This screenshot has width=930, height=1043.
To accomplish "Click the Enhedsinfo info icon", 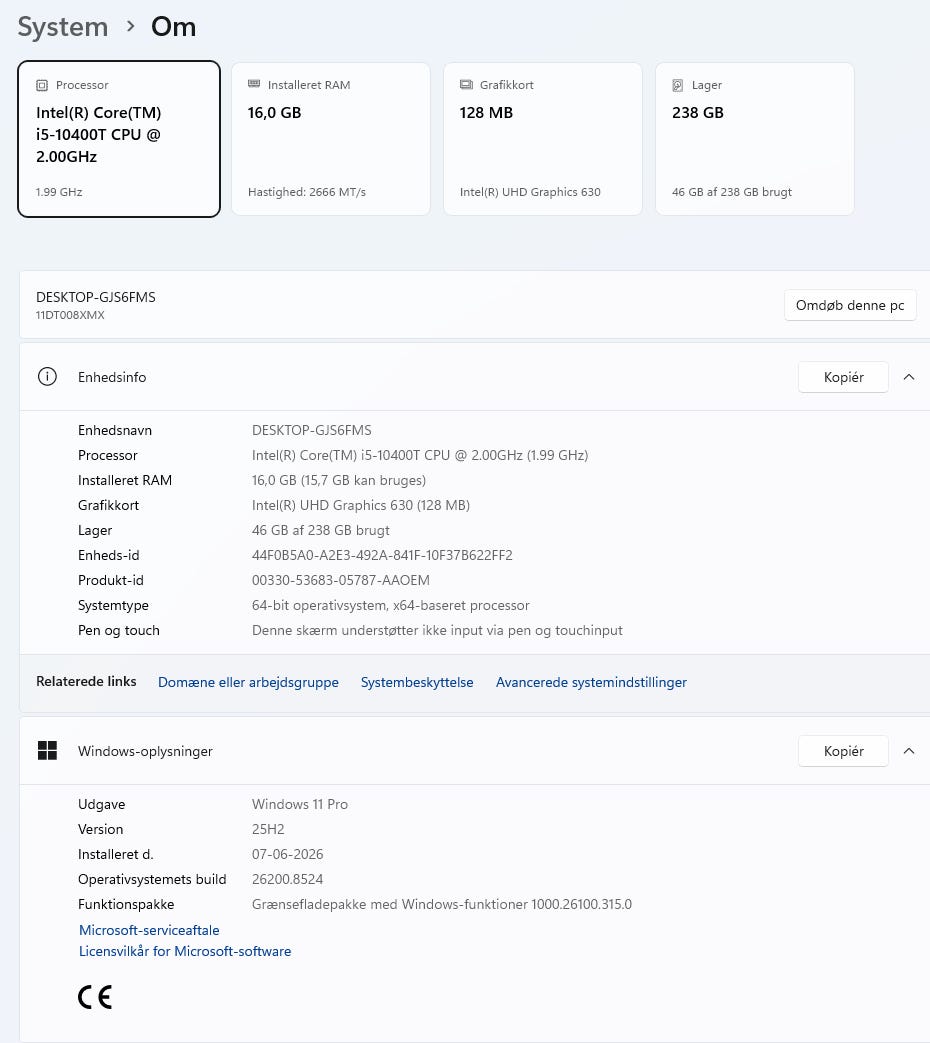I will coord(47,376).
